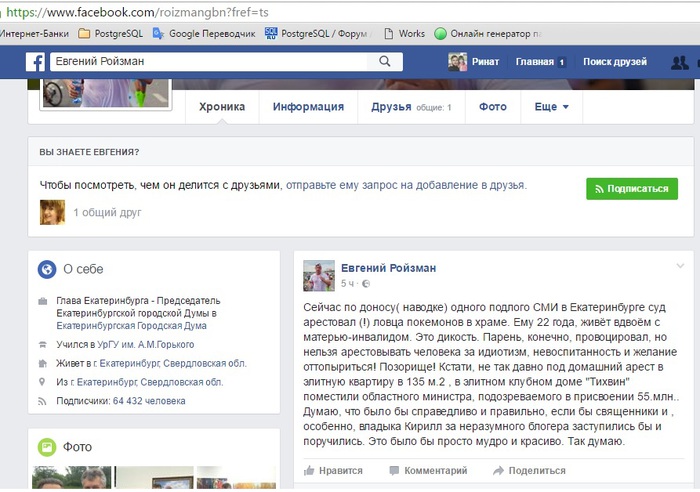The height and width of the screenshot is (492, 700).
Task: Click the education icon beside Учился в
Action: click(x=42, y=345)
